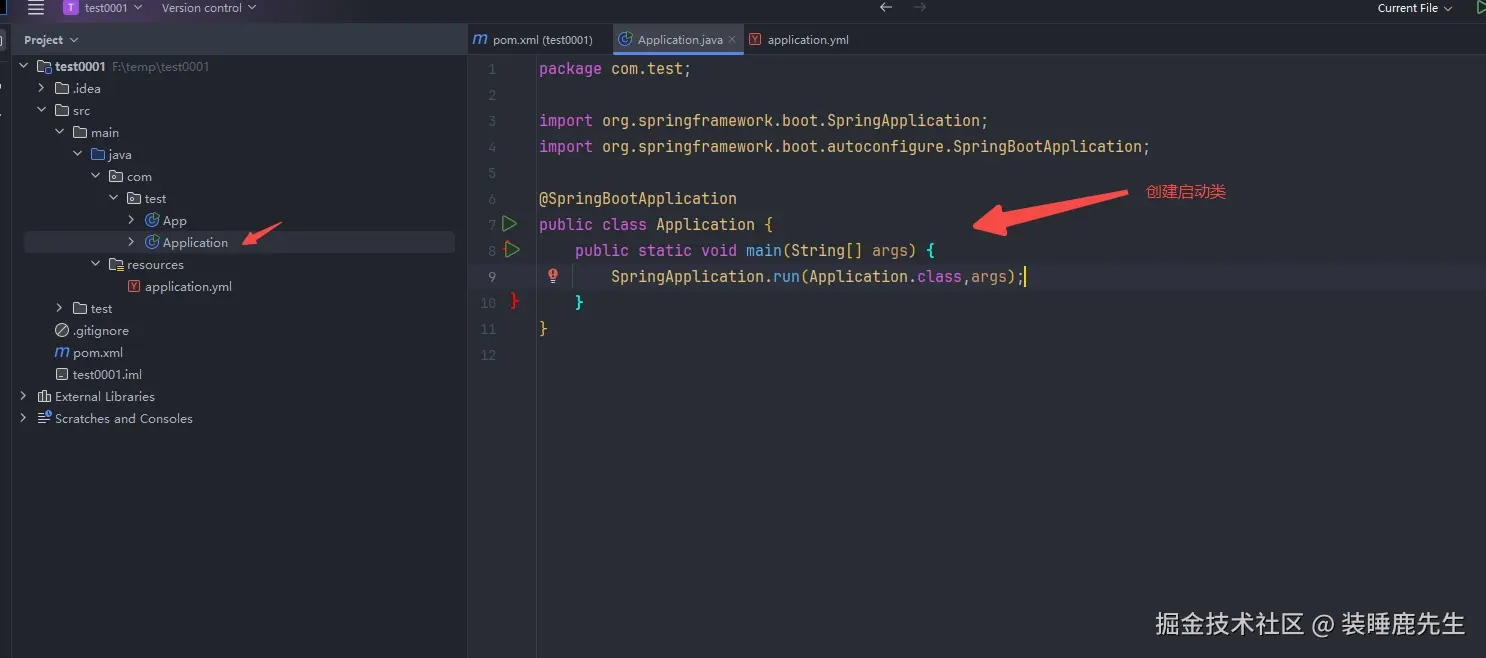Open the main hamburger menu
This screenshot has width=1486, height=658.
click(36, 8)
